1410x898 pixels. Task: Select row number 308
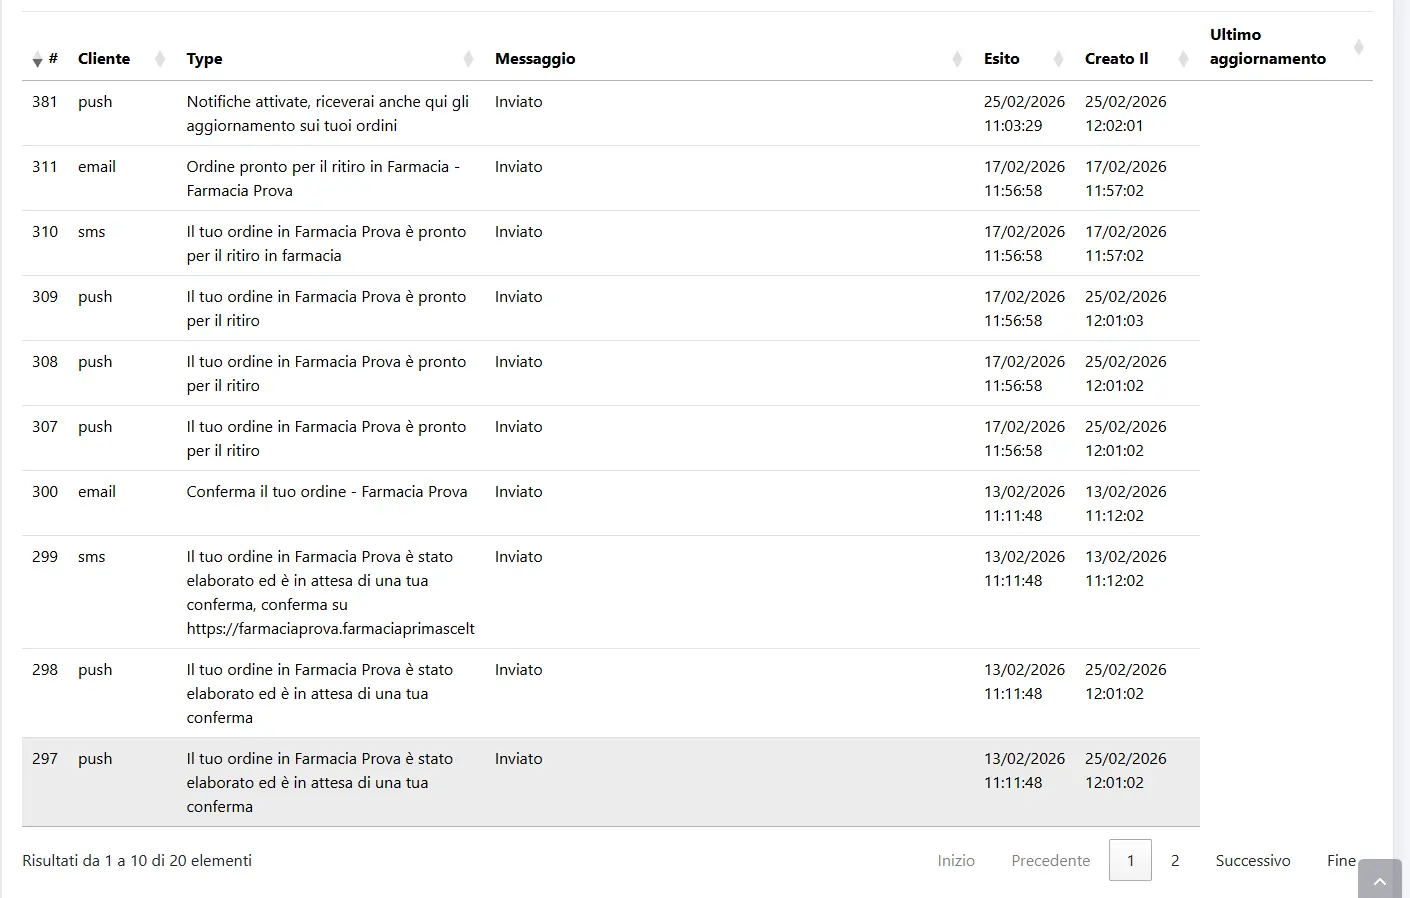tap(45, 362)
